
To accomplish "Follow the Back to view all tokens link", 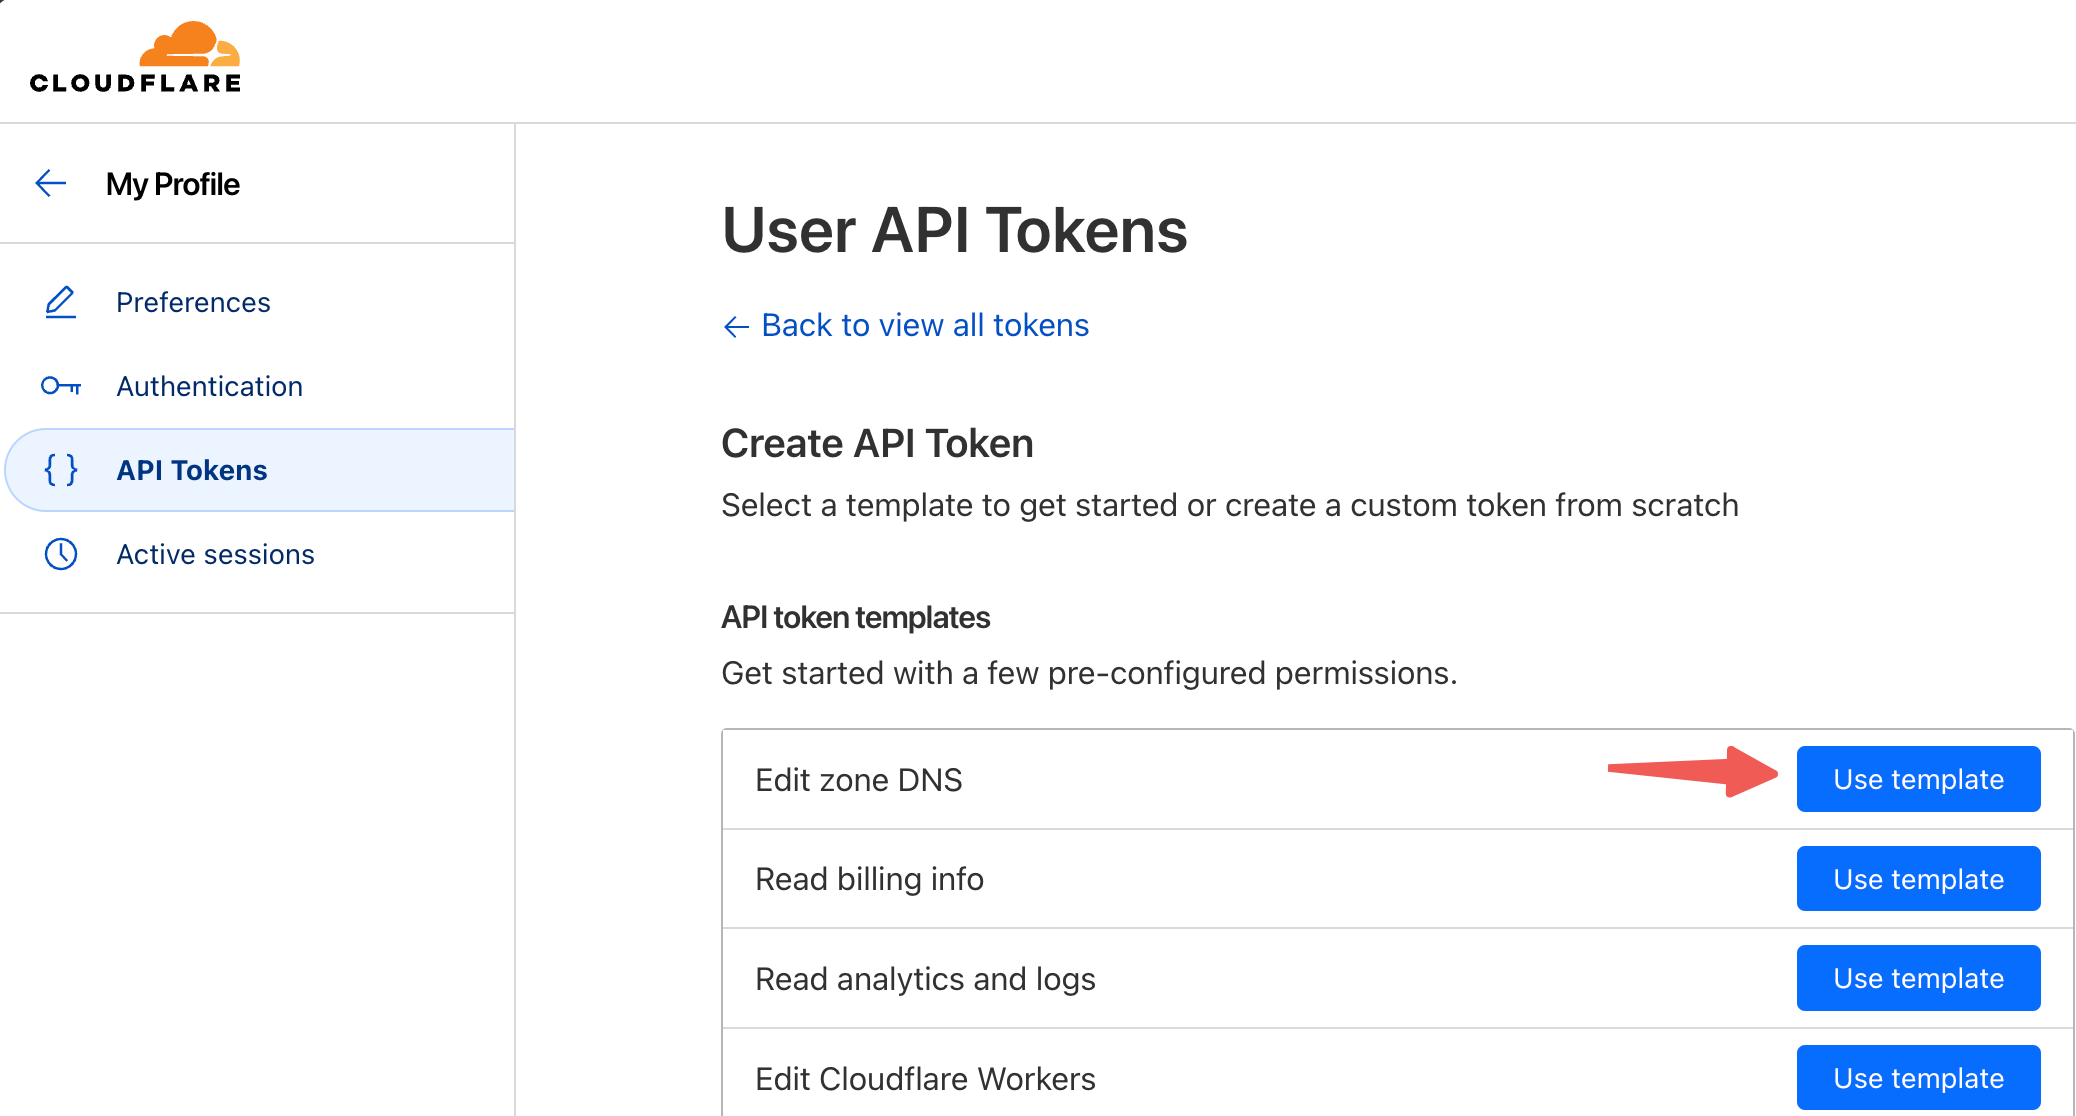I will (x=924, y=326).
